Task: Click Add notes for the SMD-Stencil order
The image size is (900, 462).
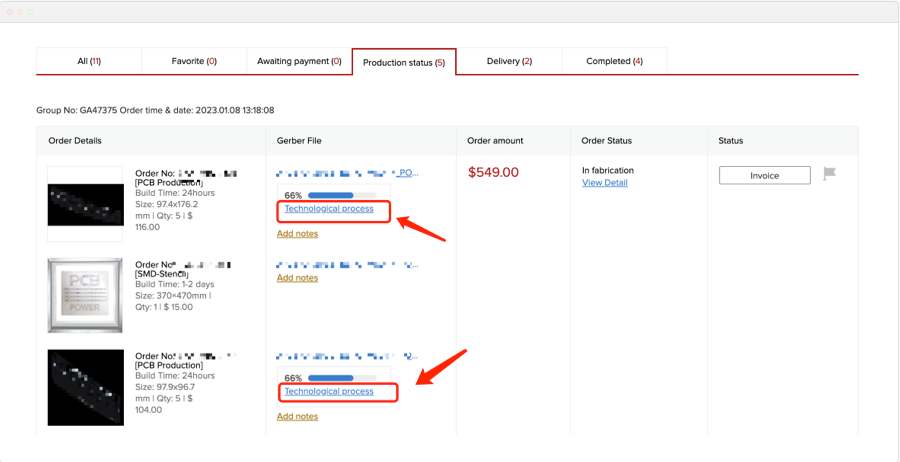Action: (297, 278)
